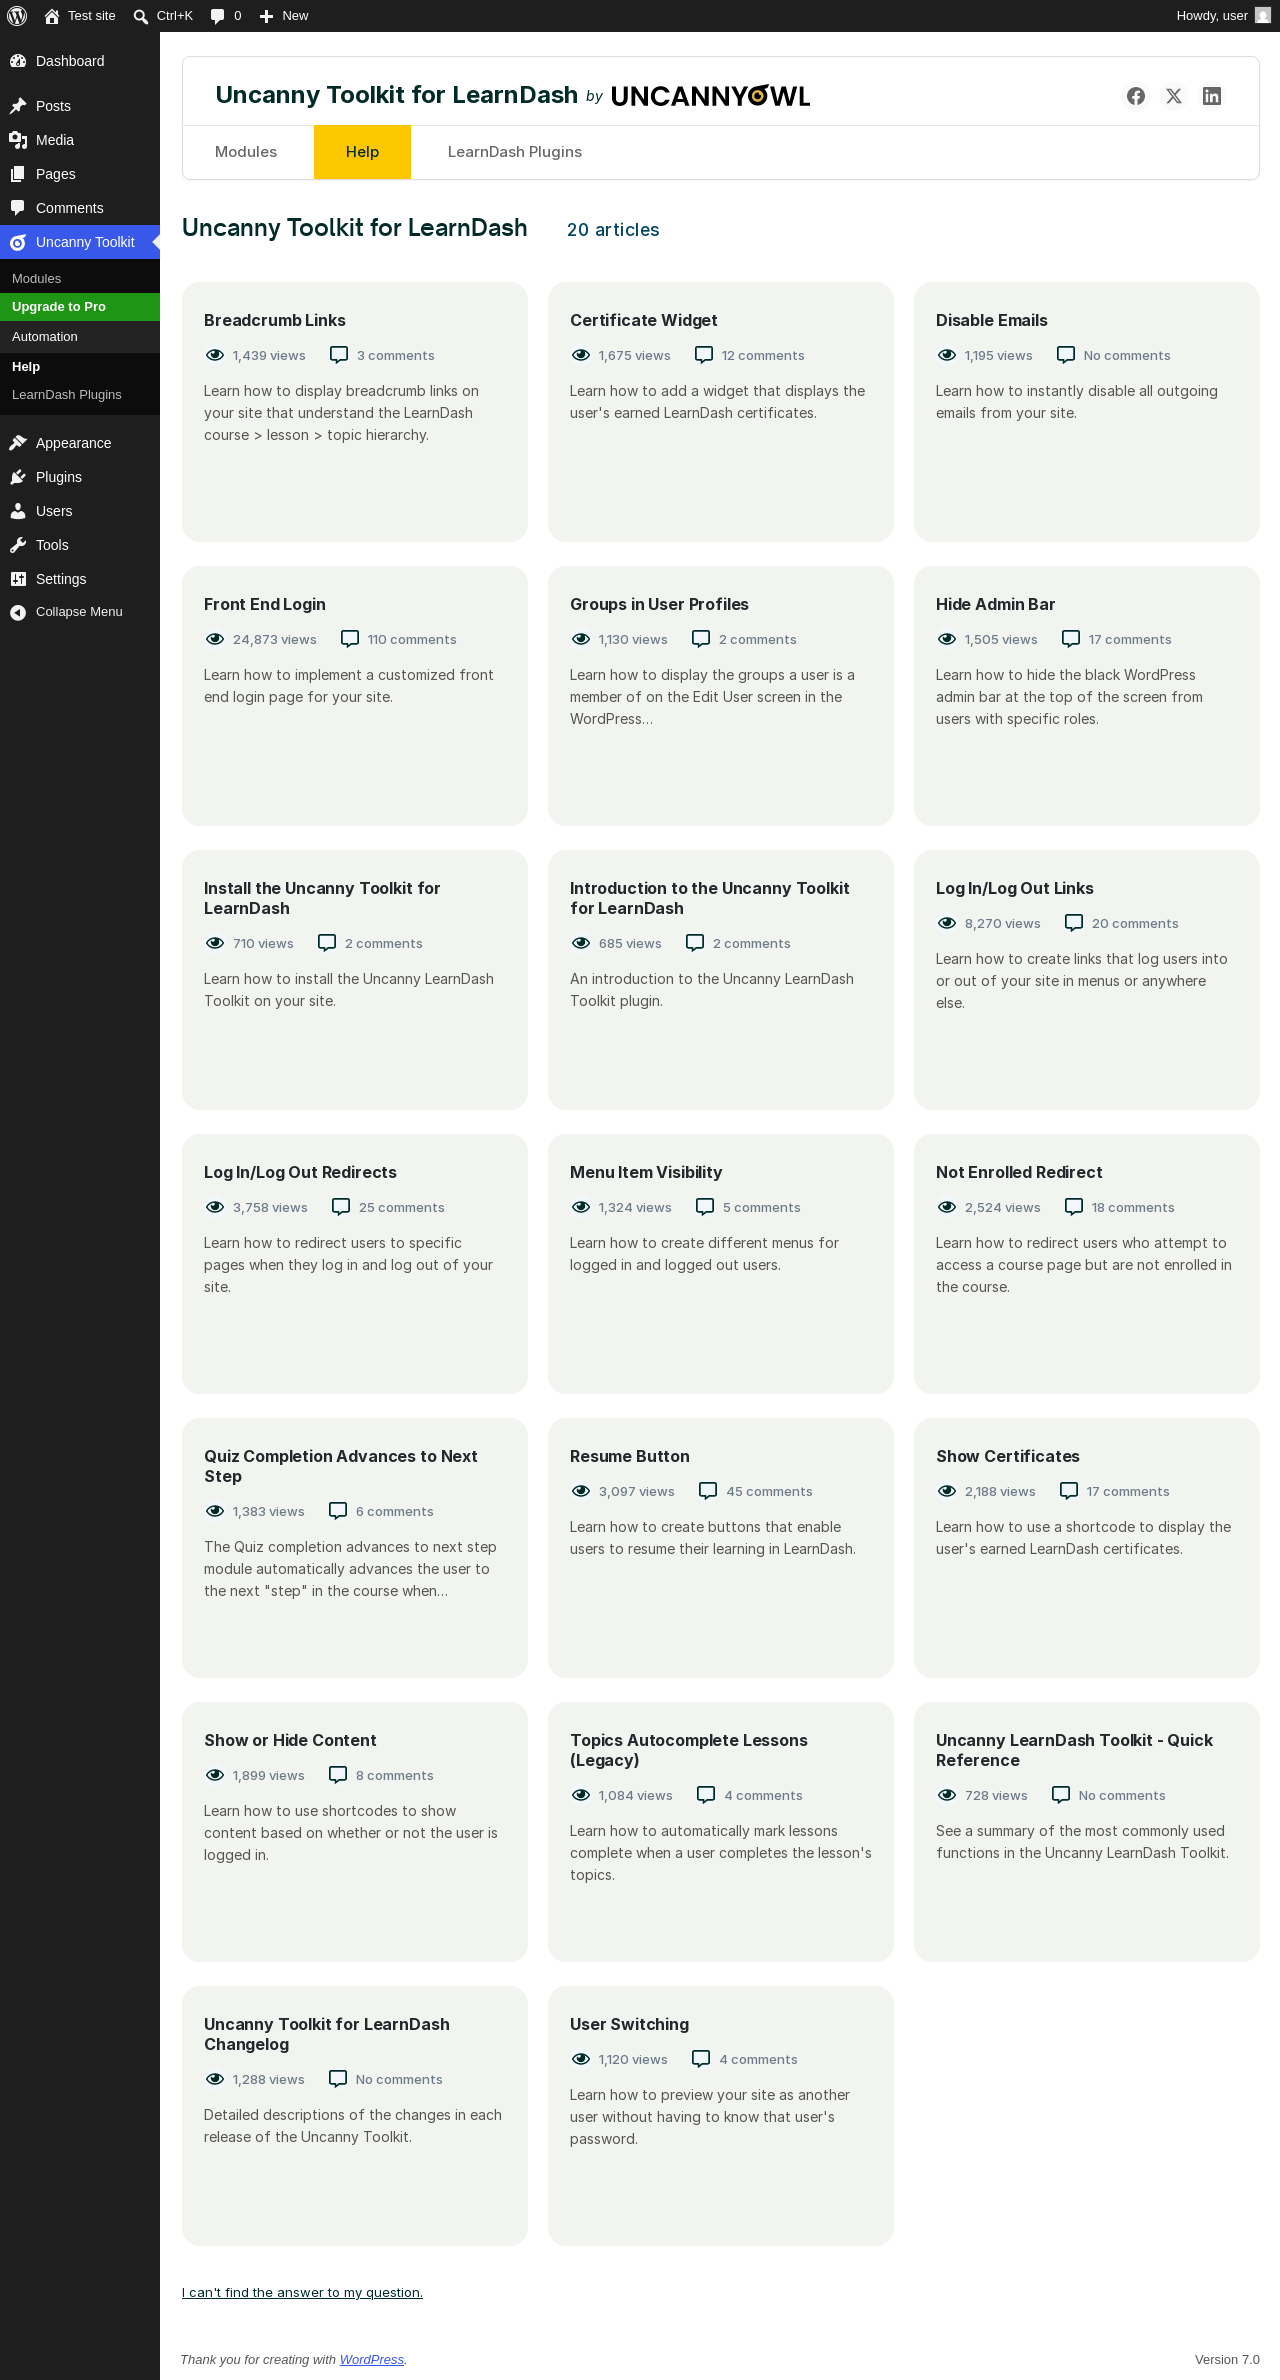
Task: Open the Modules submenu item in sidebar
Action: [x=80, y=279]
